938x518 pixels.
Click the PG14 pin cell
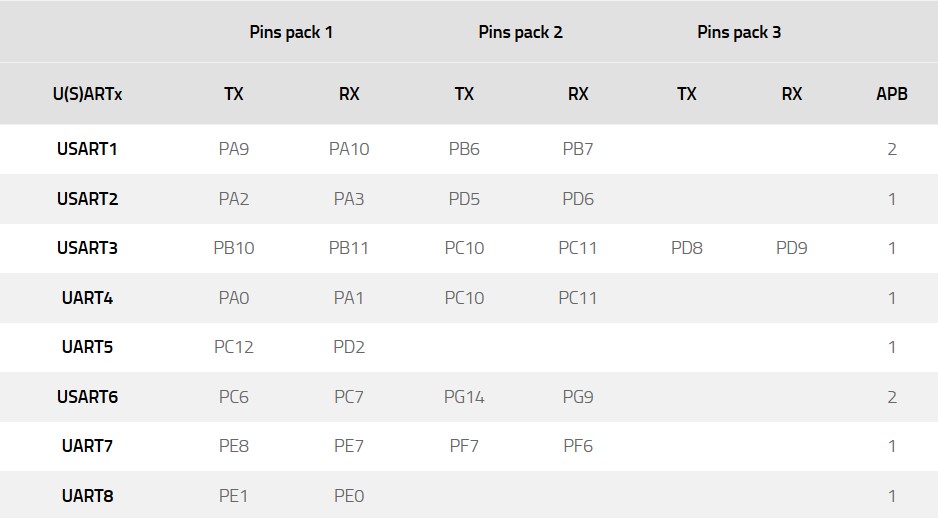pyautogui.click(x=464, y=397)
